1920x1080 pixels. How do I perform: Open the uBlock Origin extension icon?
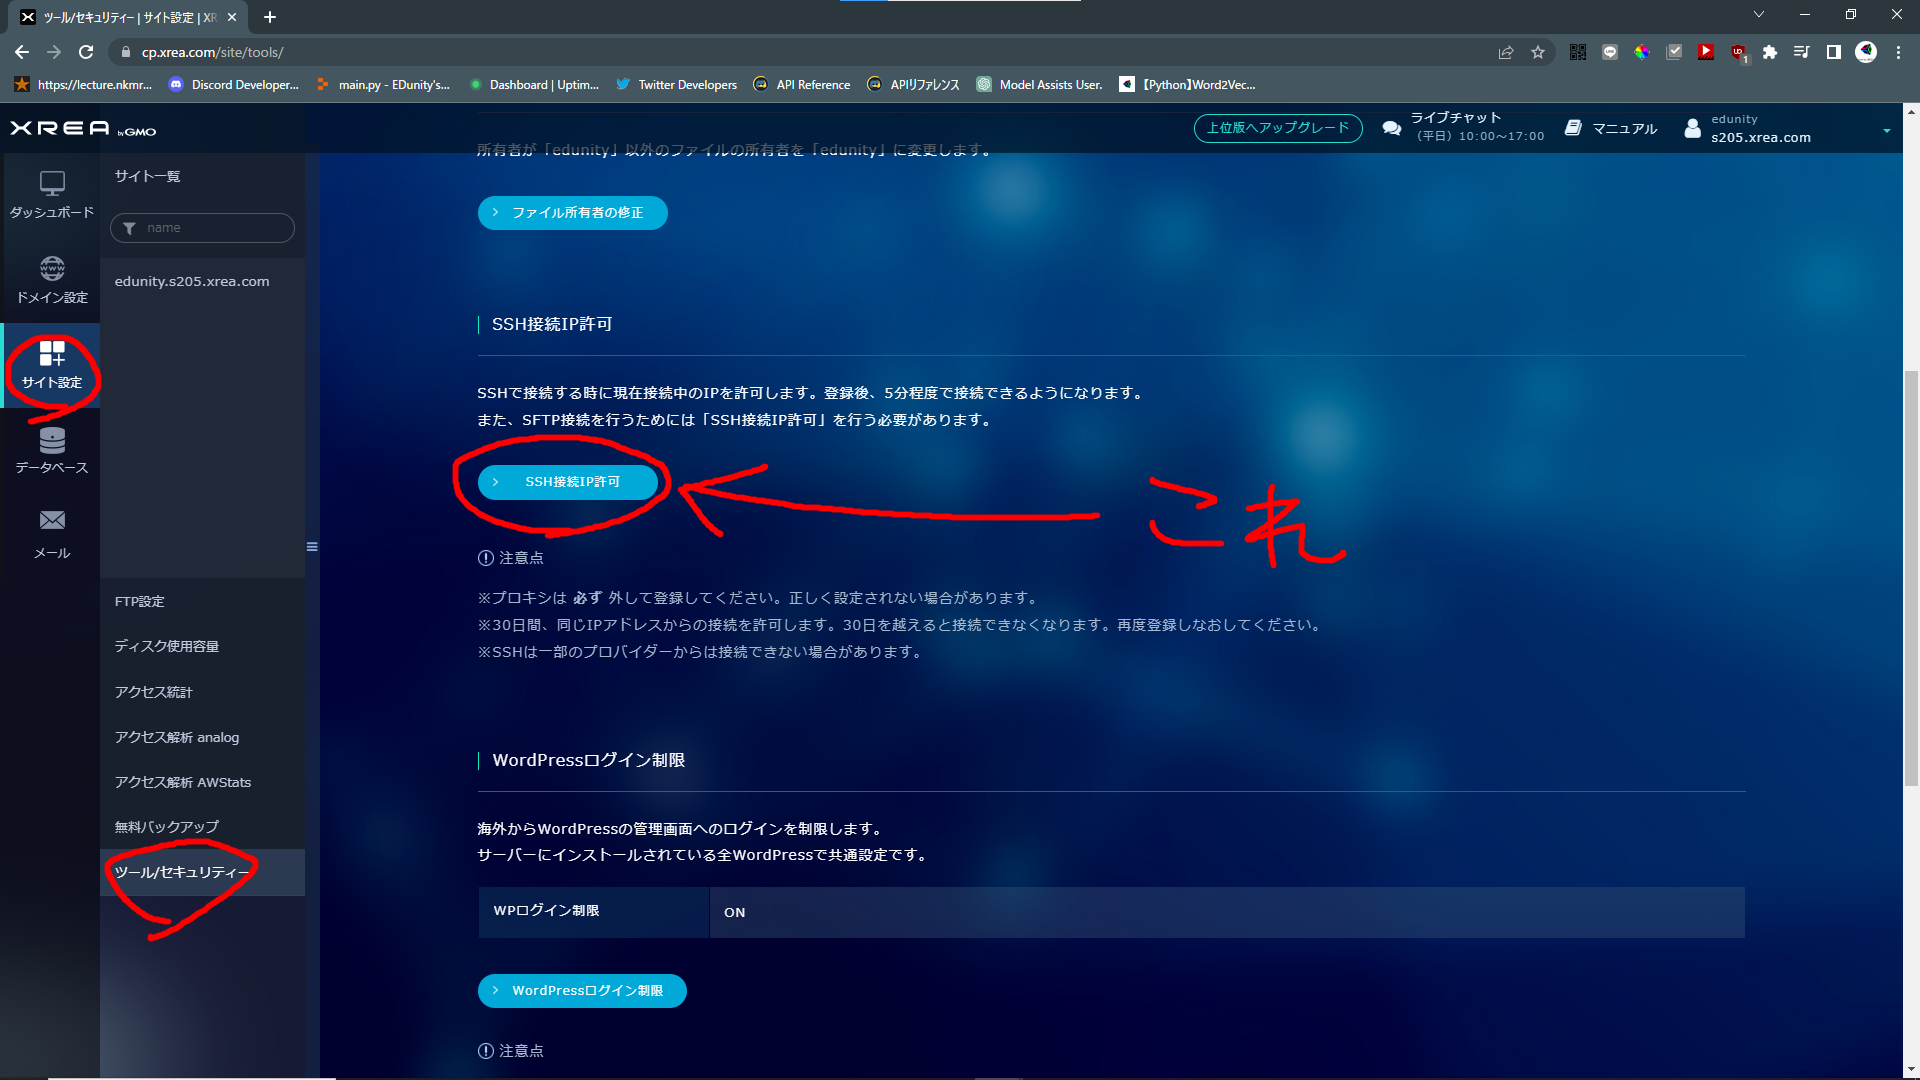pos(1737,52)
